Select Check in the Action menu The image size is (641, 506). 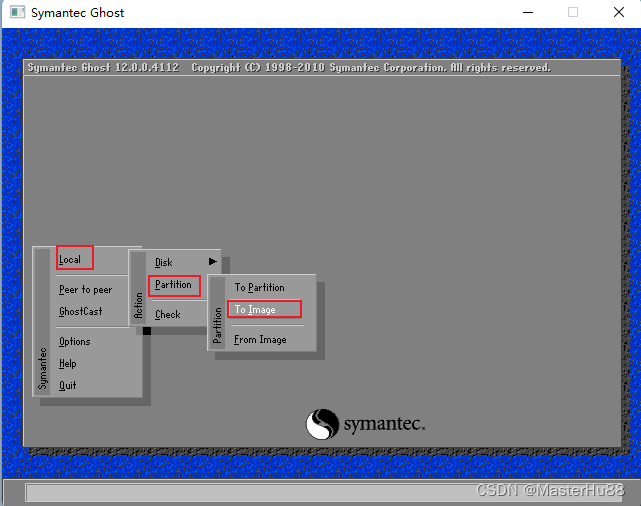coord(168,314)
